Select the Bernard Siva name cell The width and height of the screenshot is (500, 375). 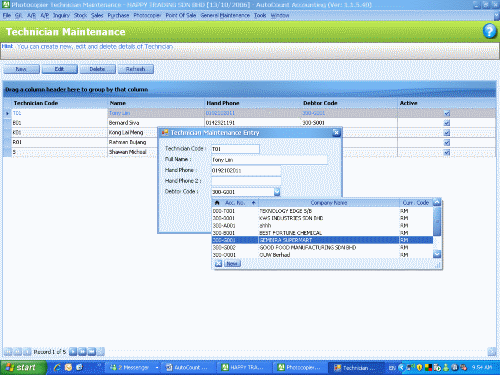(x=156, y=123)
